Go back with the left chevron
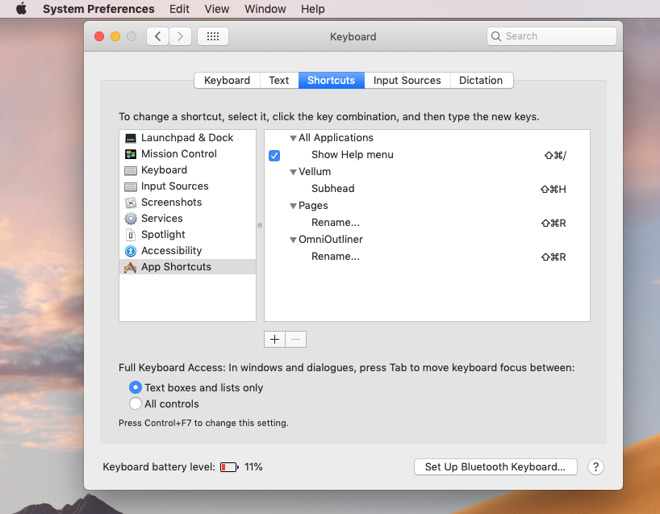 coord(158,36)
